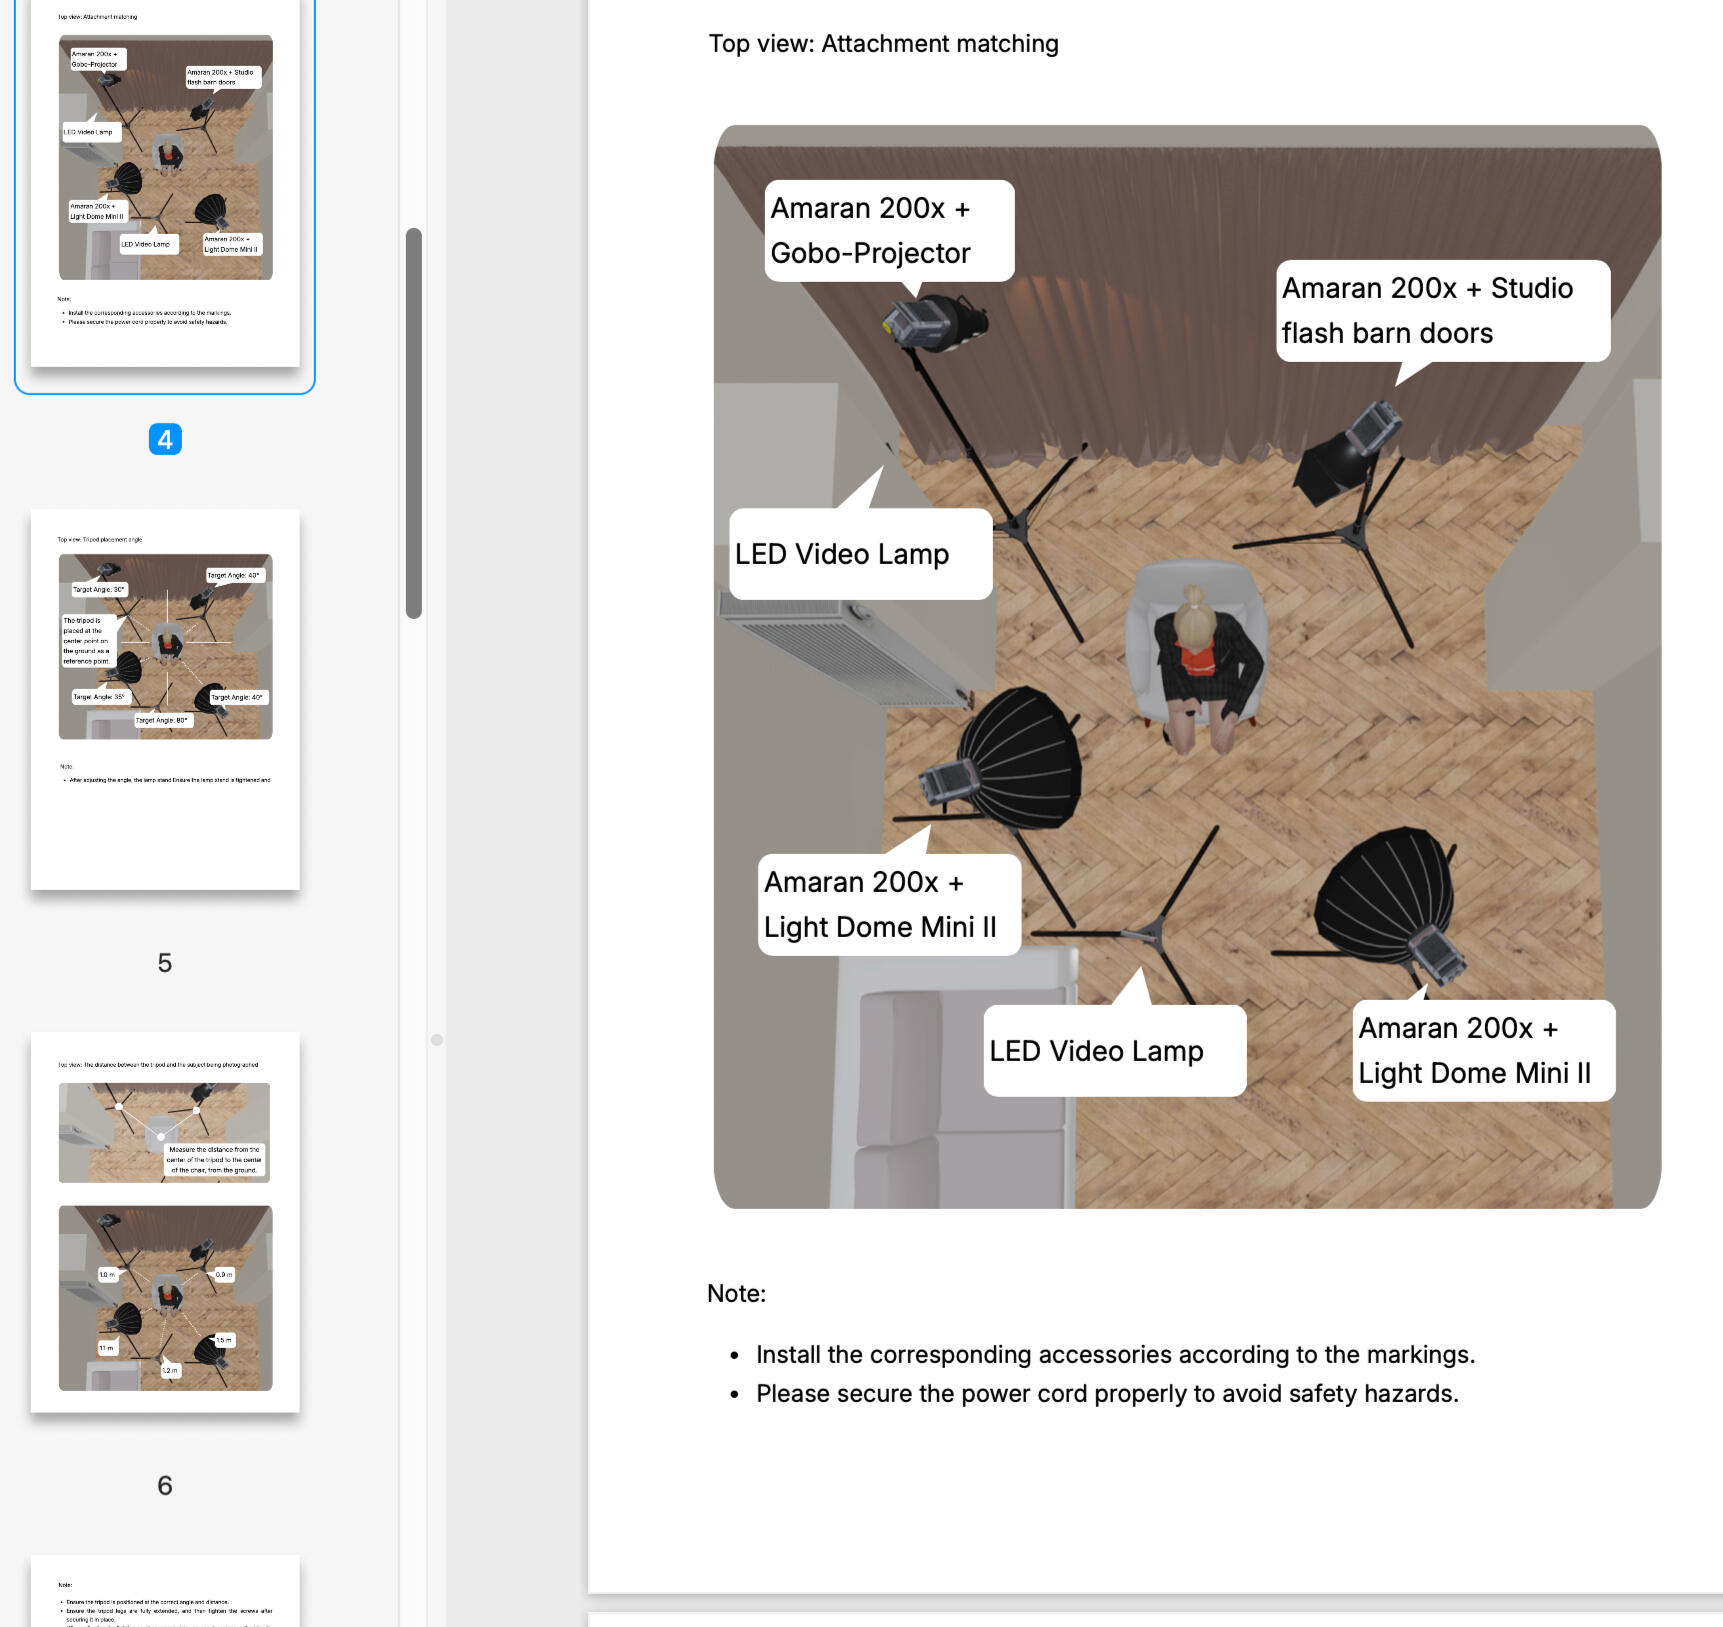The width and height of the screenshot is (1723, 1627).
Task: Select the upper 'LED Video Lamp' callout label
Action: tap(842, 553)
